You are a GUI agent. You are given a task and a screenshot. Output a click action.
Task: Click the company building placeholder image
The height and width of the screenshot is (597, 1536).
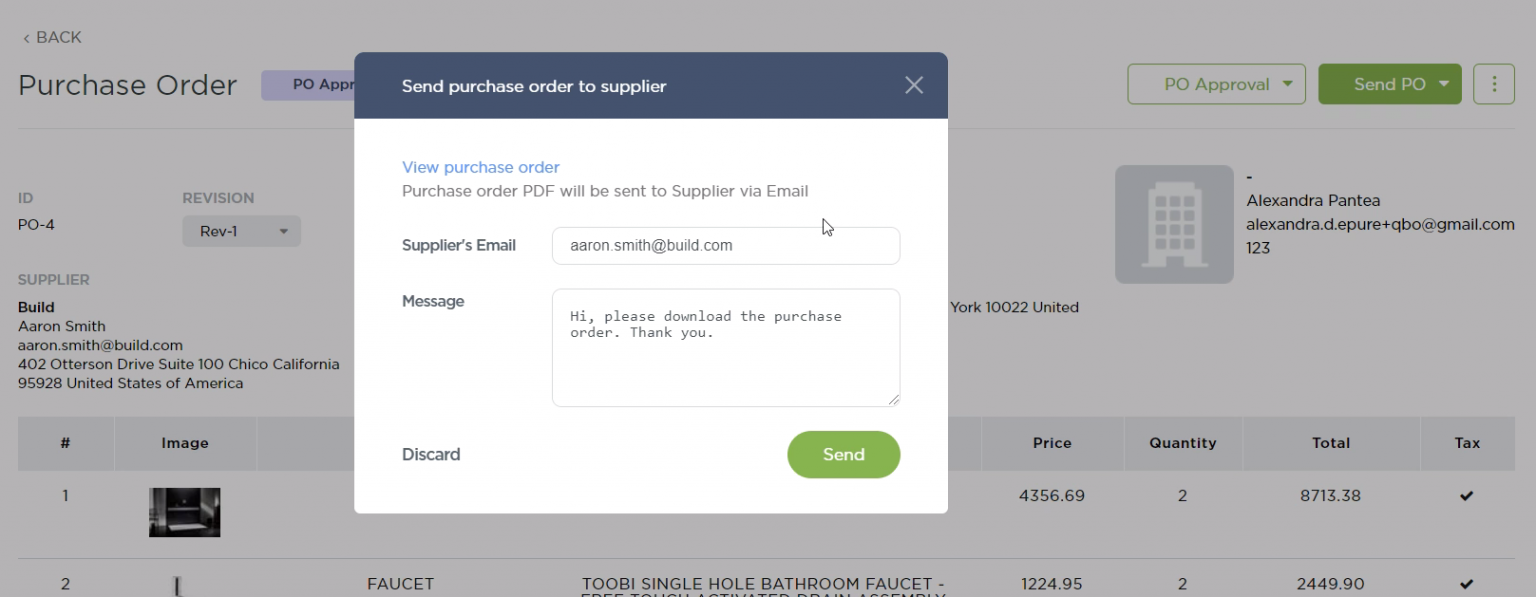coord(1174,224)
